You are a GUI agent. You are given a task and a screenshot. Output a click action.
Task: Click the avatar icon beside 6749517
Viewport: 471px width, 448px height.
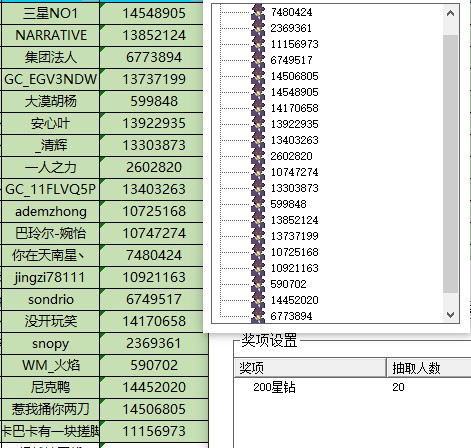tap(258, 60)
